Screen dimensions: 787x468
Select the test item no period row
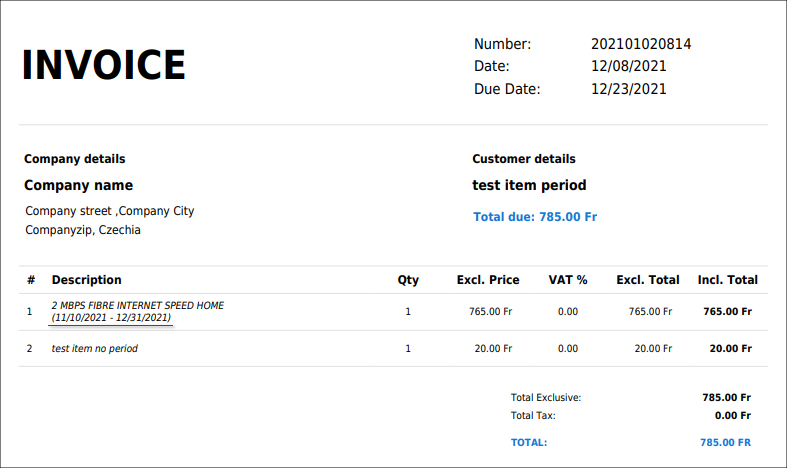pyautogui.click(x=95, y=349)
